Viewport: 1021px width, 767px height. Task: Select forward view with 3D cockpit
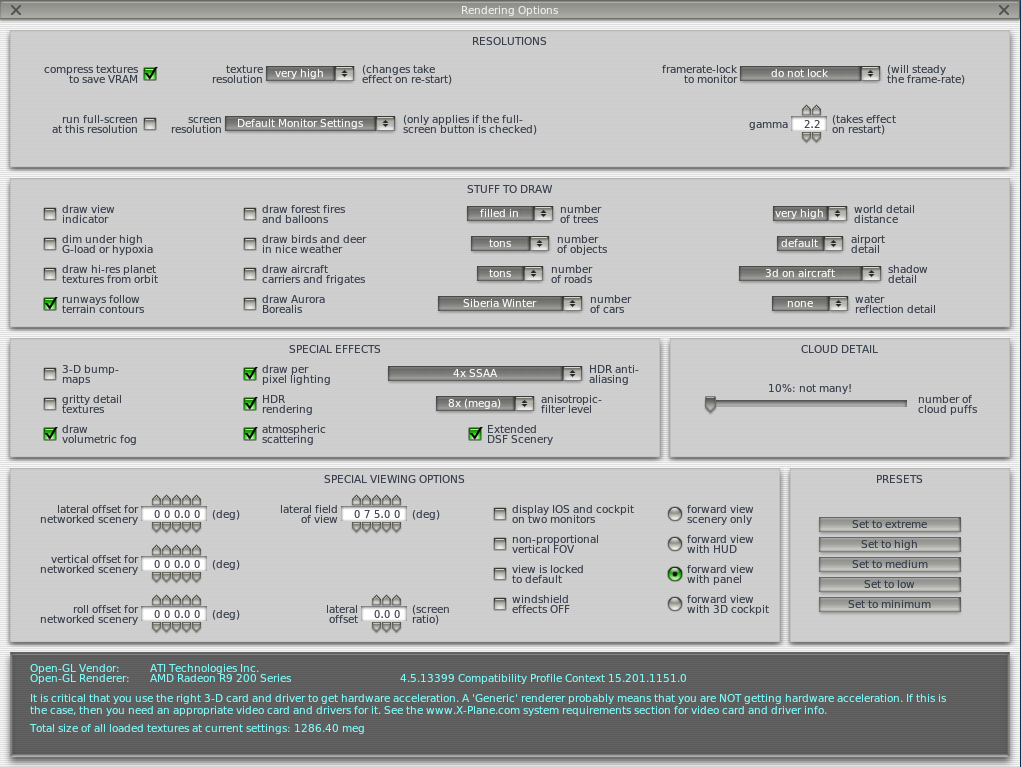pos(675,604)
